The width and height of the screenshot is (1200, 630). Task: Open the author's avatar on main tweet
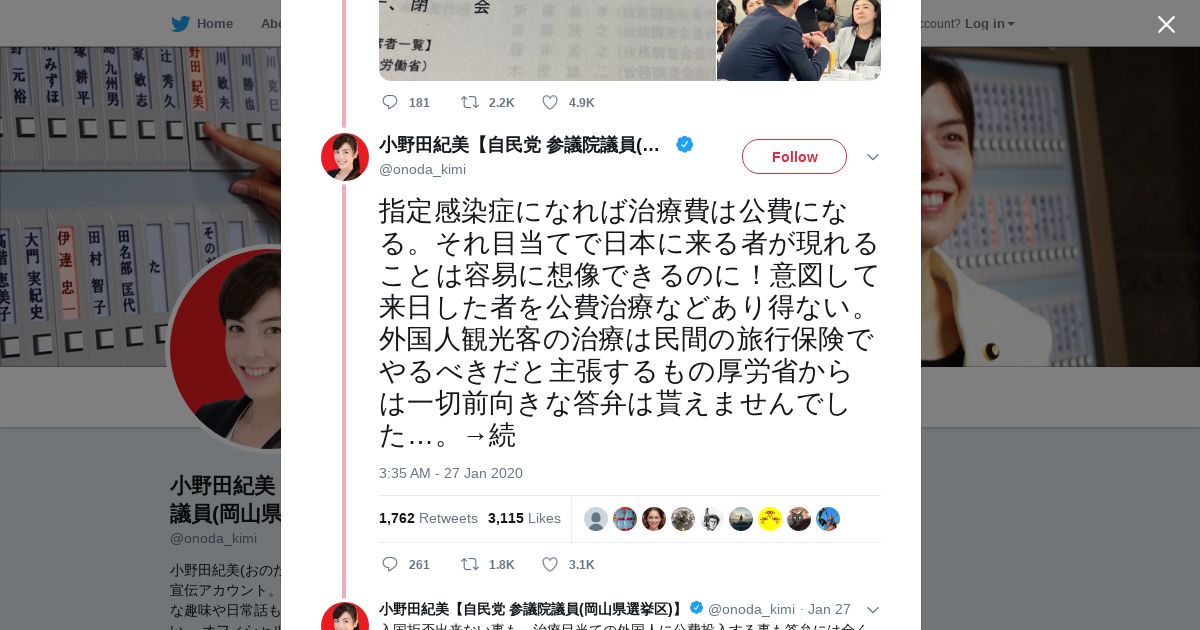345,157
